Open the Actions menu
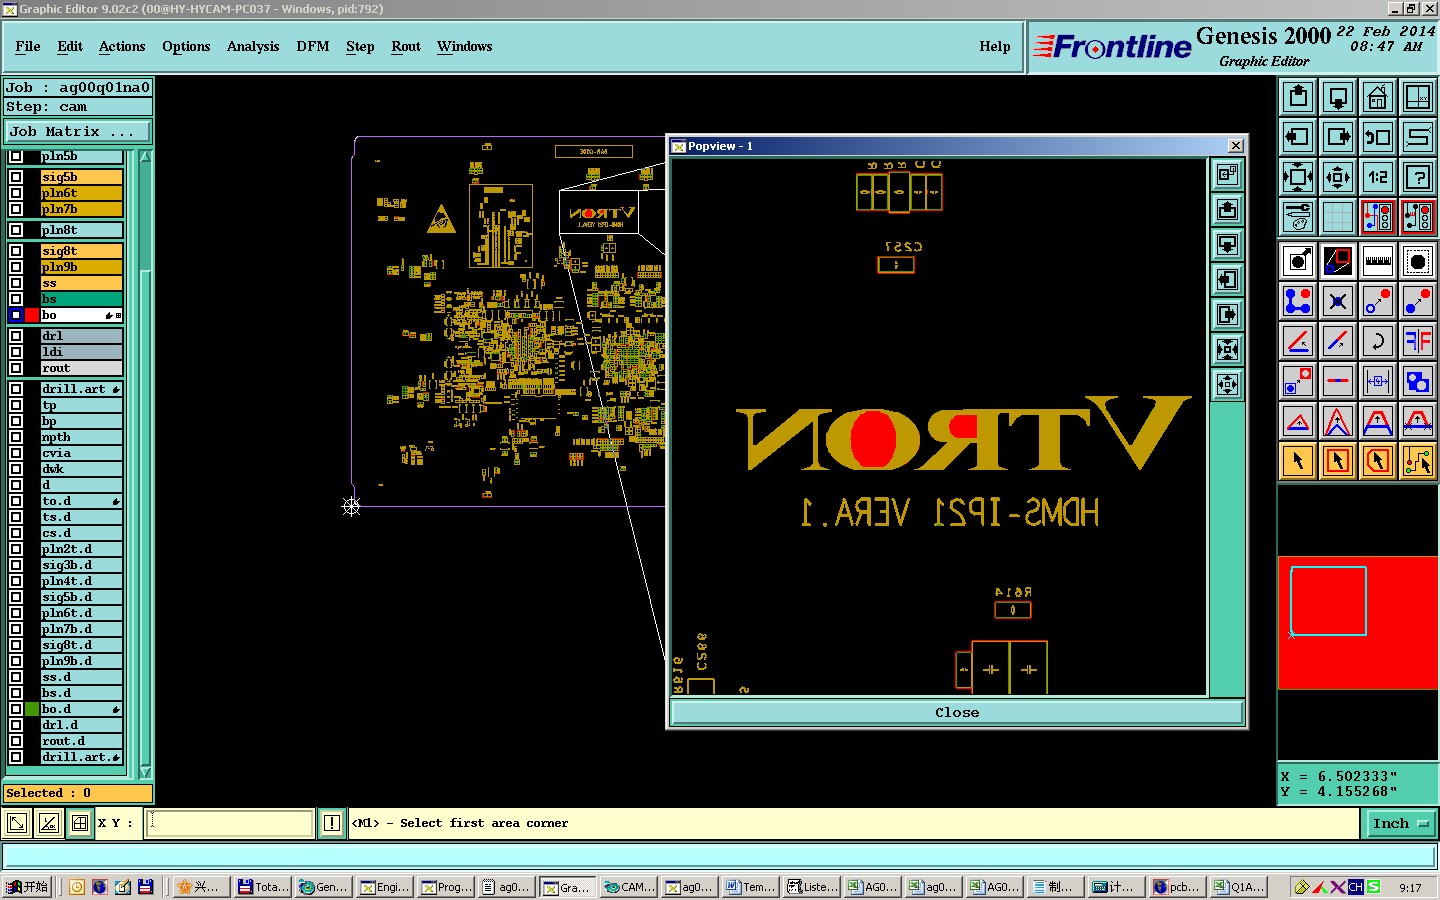The image size is (1440, 900). coord(122,46)
